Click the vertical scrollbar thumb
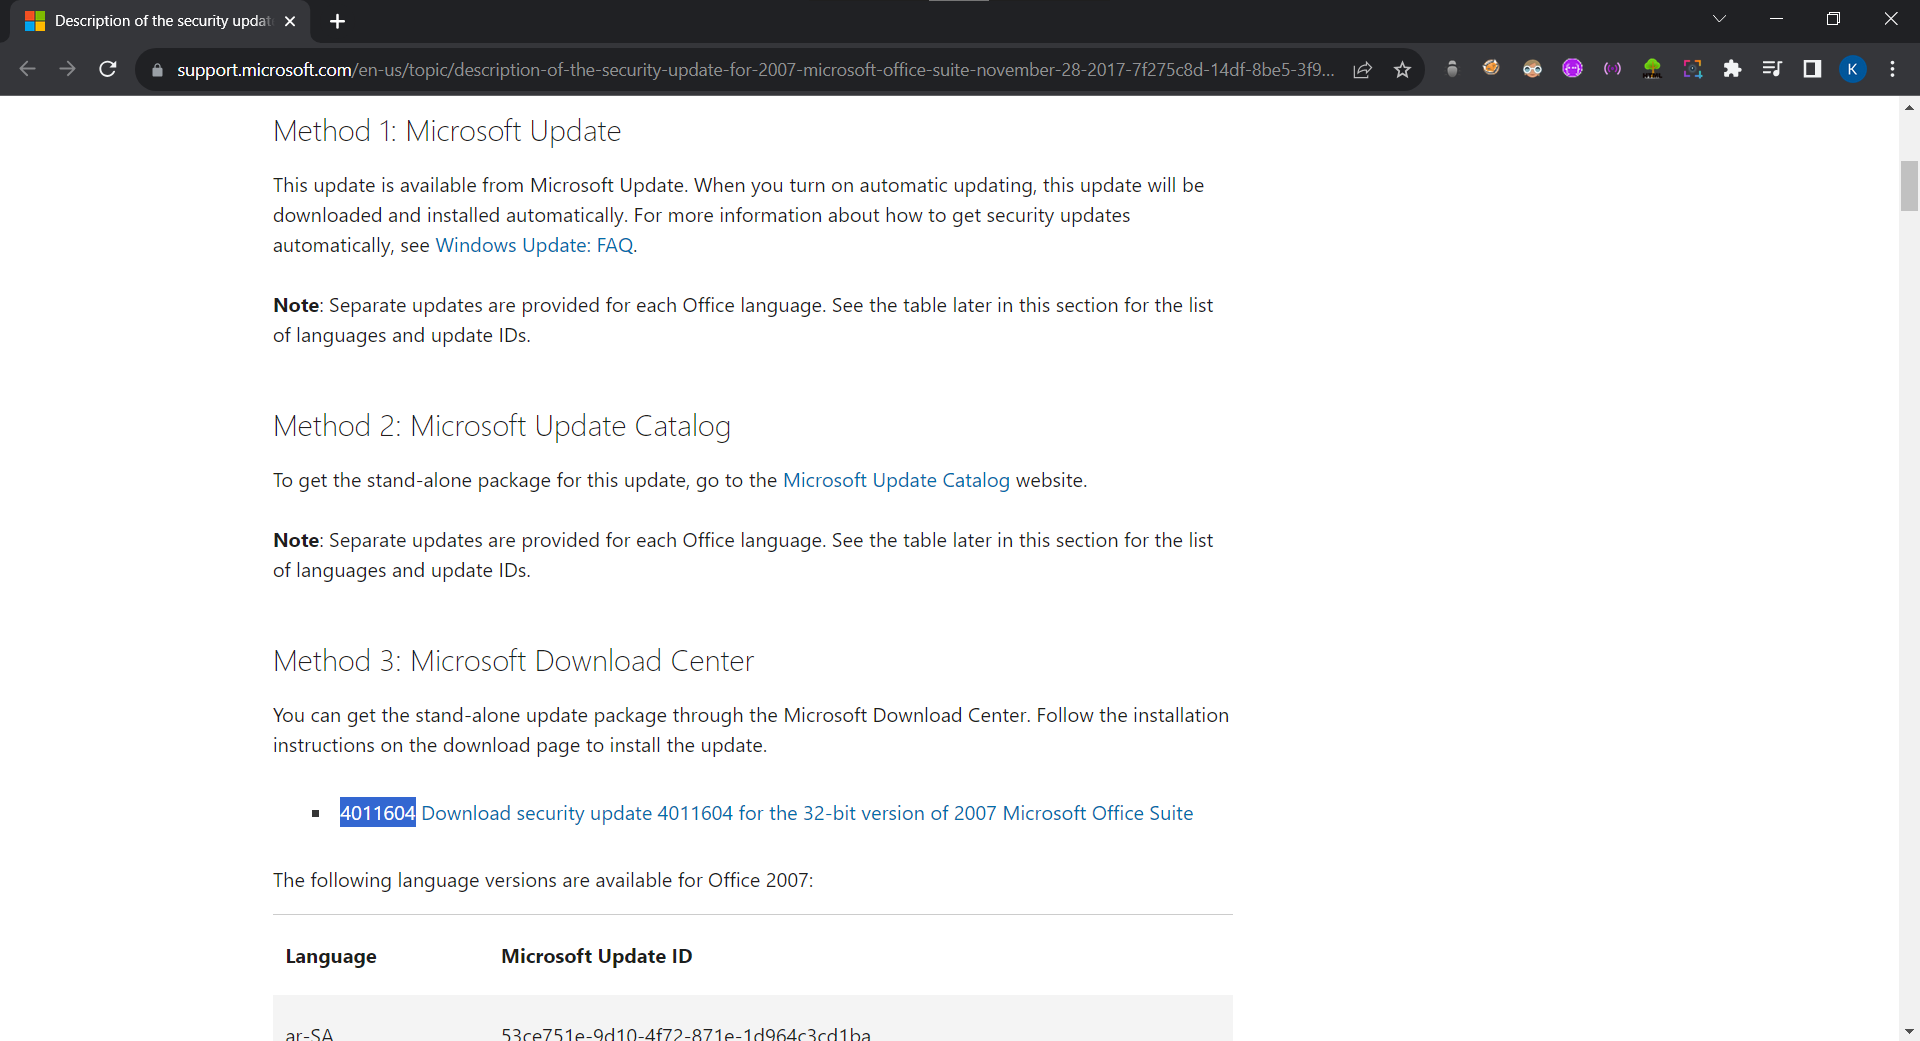Viewport: 1920px width, 1041px height. tap(1909, 186)
